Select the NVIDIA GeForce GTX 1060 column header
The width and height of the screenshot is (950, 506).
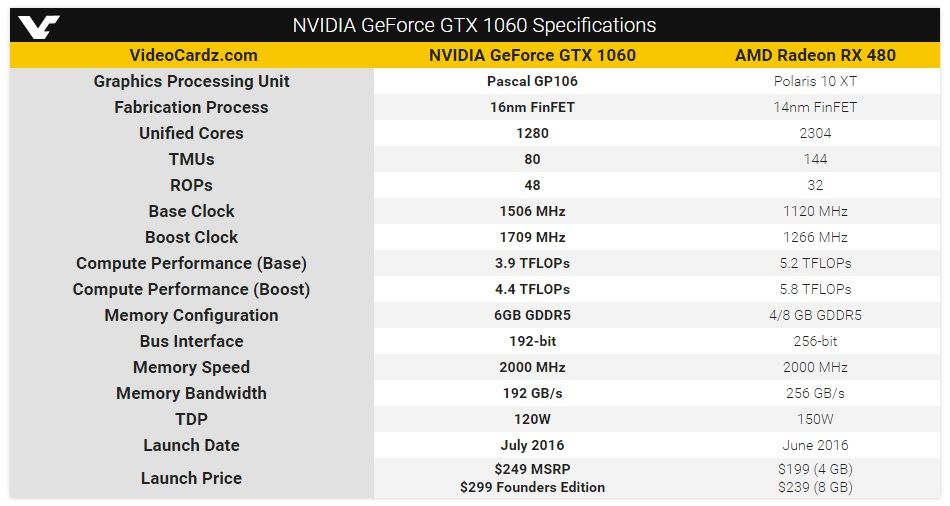[532, 55]
